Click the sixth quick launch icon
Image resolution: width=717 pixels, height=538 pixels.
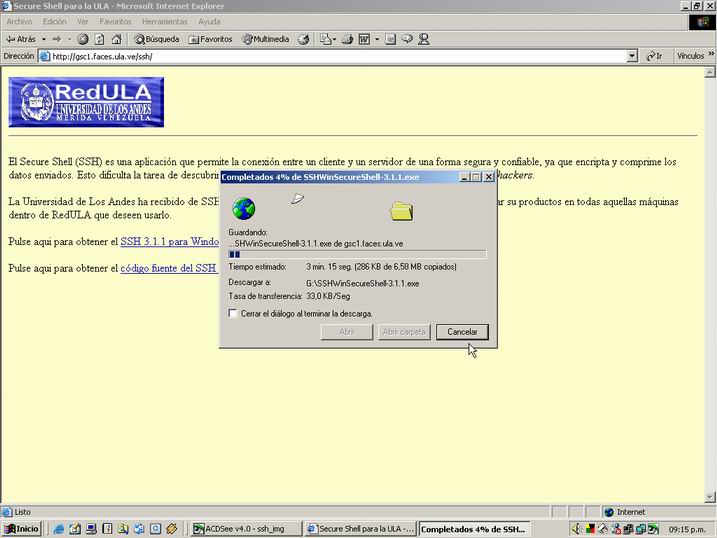[x=139, y=529]
